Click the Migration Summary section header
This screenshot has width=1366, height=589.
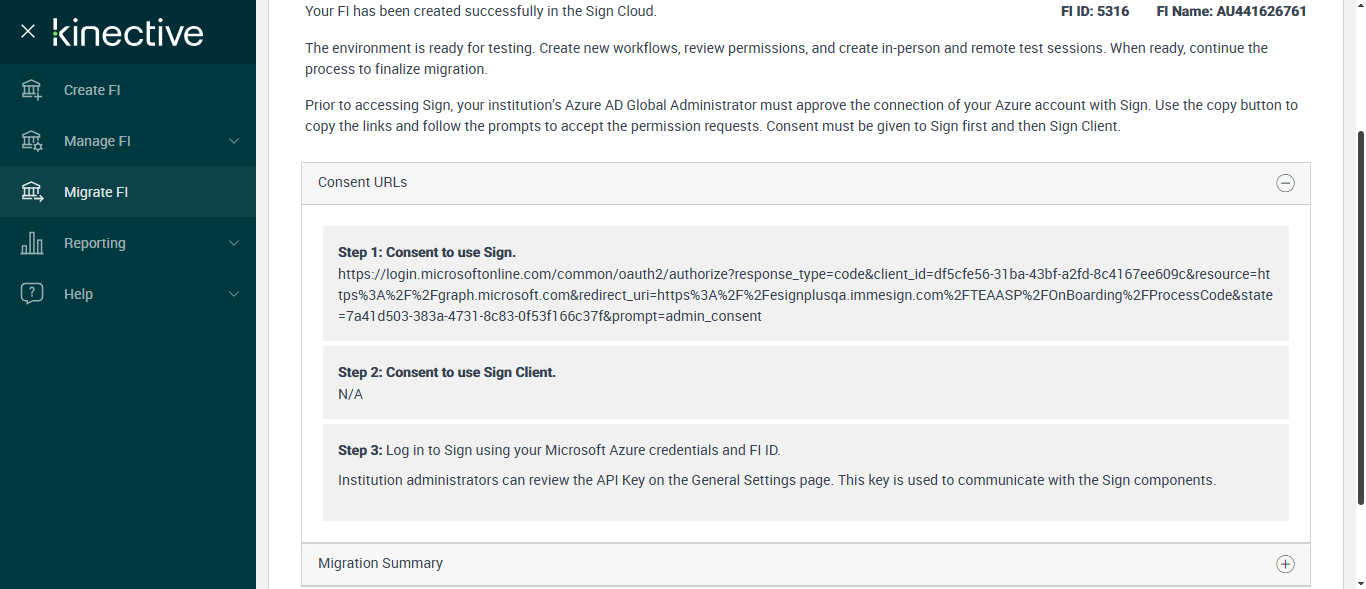pyautogui.click(x=380, y=564)
